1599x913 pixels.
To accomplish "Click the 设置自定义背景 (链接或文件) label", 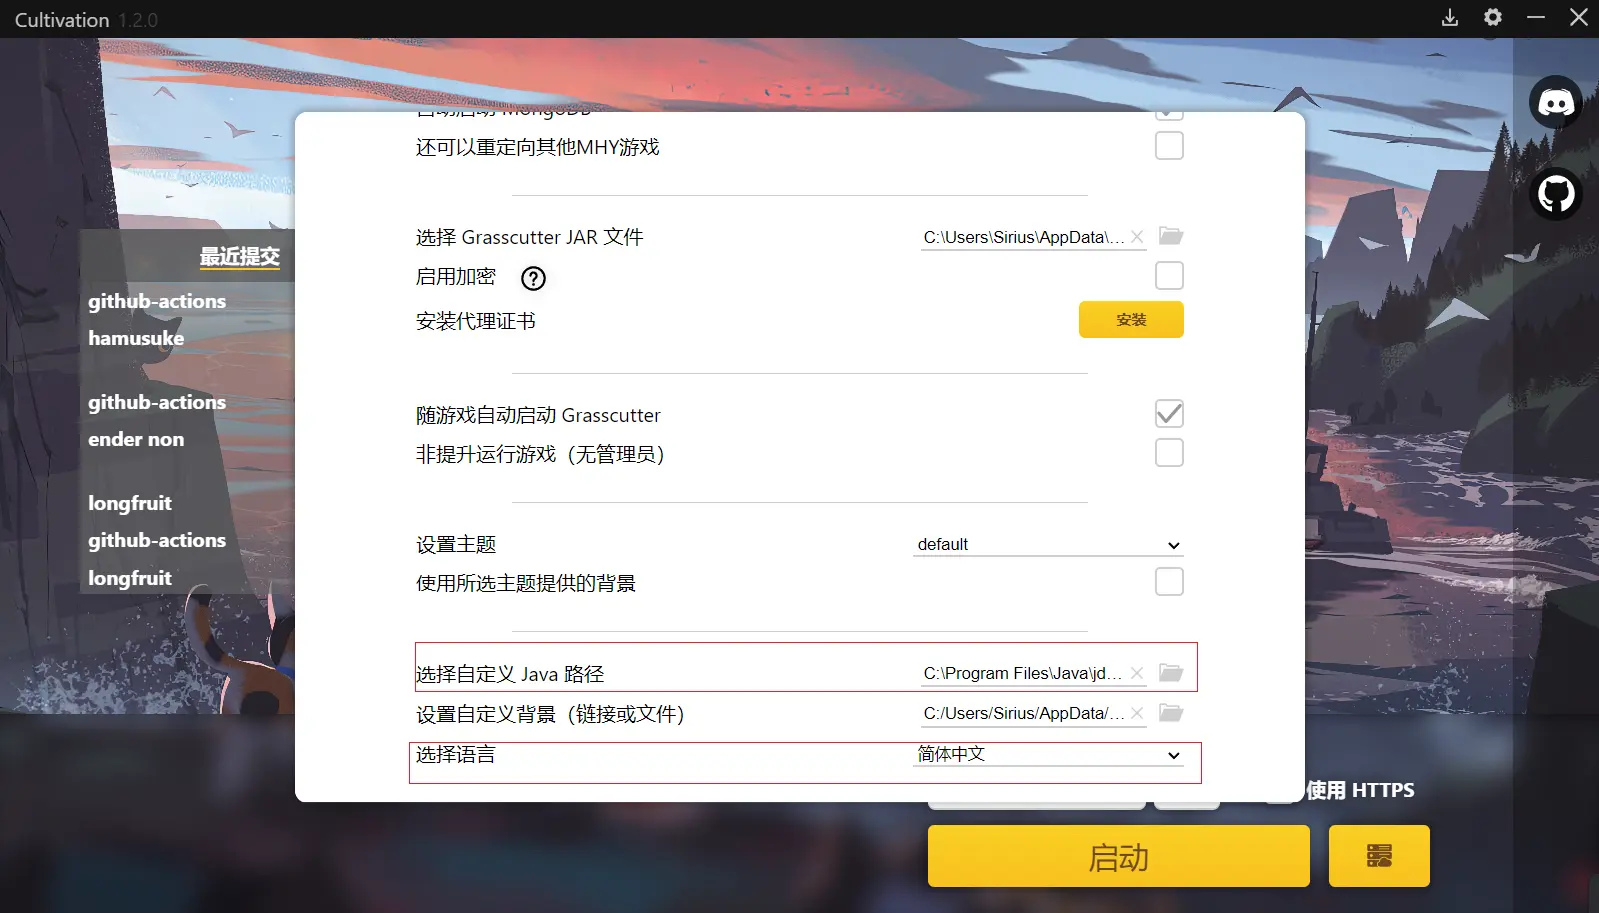I will [550, 714].
